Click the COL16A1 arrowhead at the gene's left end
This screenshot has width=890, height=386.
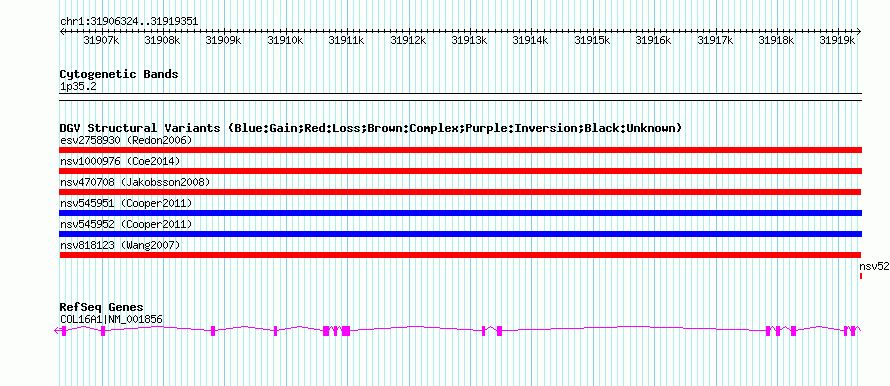[x=57, y=331]
